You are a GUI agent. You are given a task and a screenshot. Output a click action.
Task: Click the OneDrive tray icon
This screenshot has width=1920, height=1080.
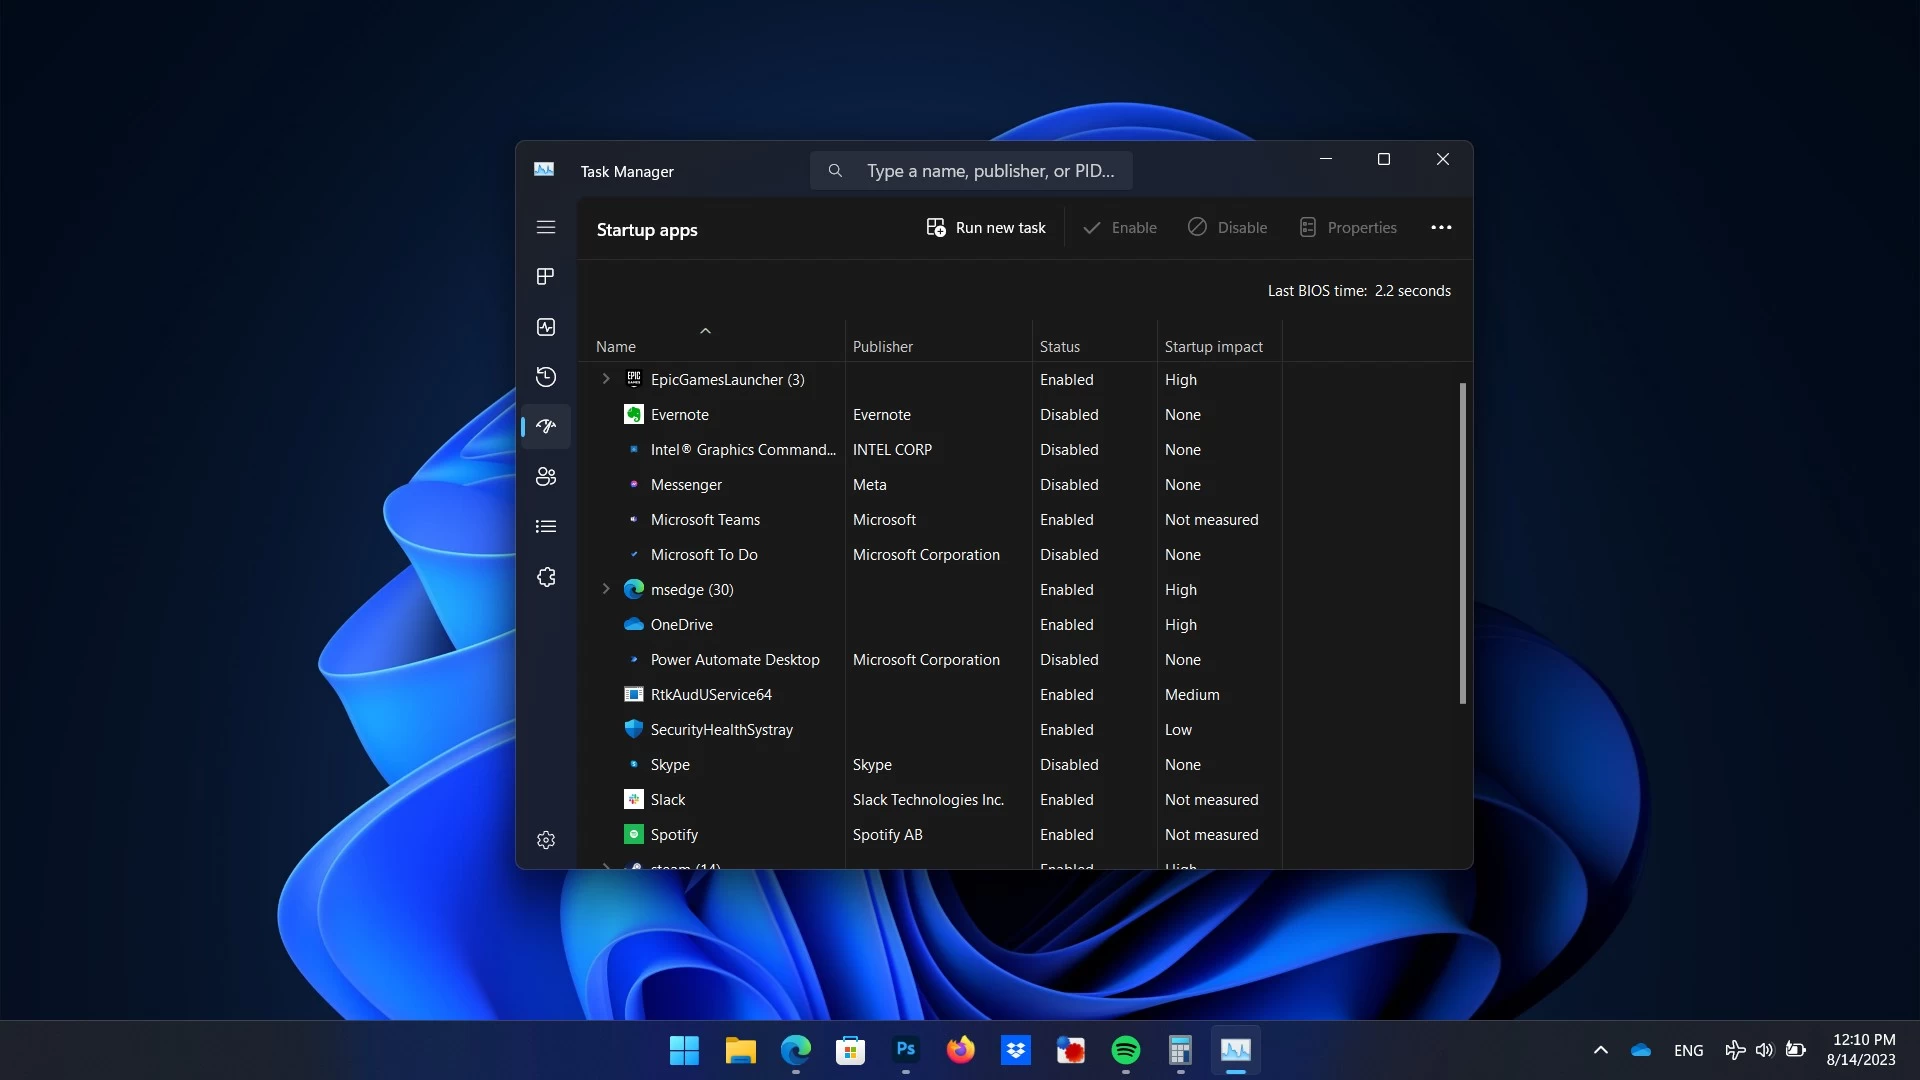pyautogui.click(x=1641, y=1050)
